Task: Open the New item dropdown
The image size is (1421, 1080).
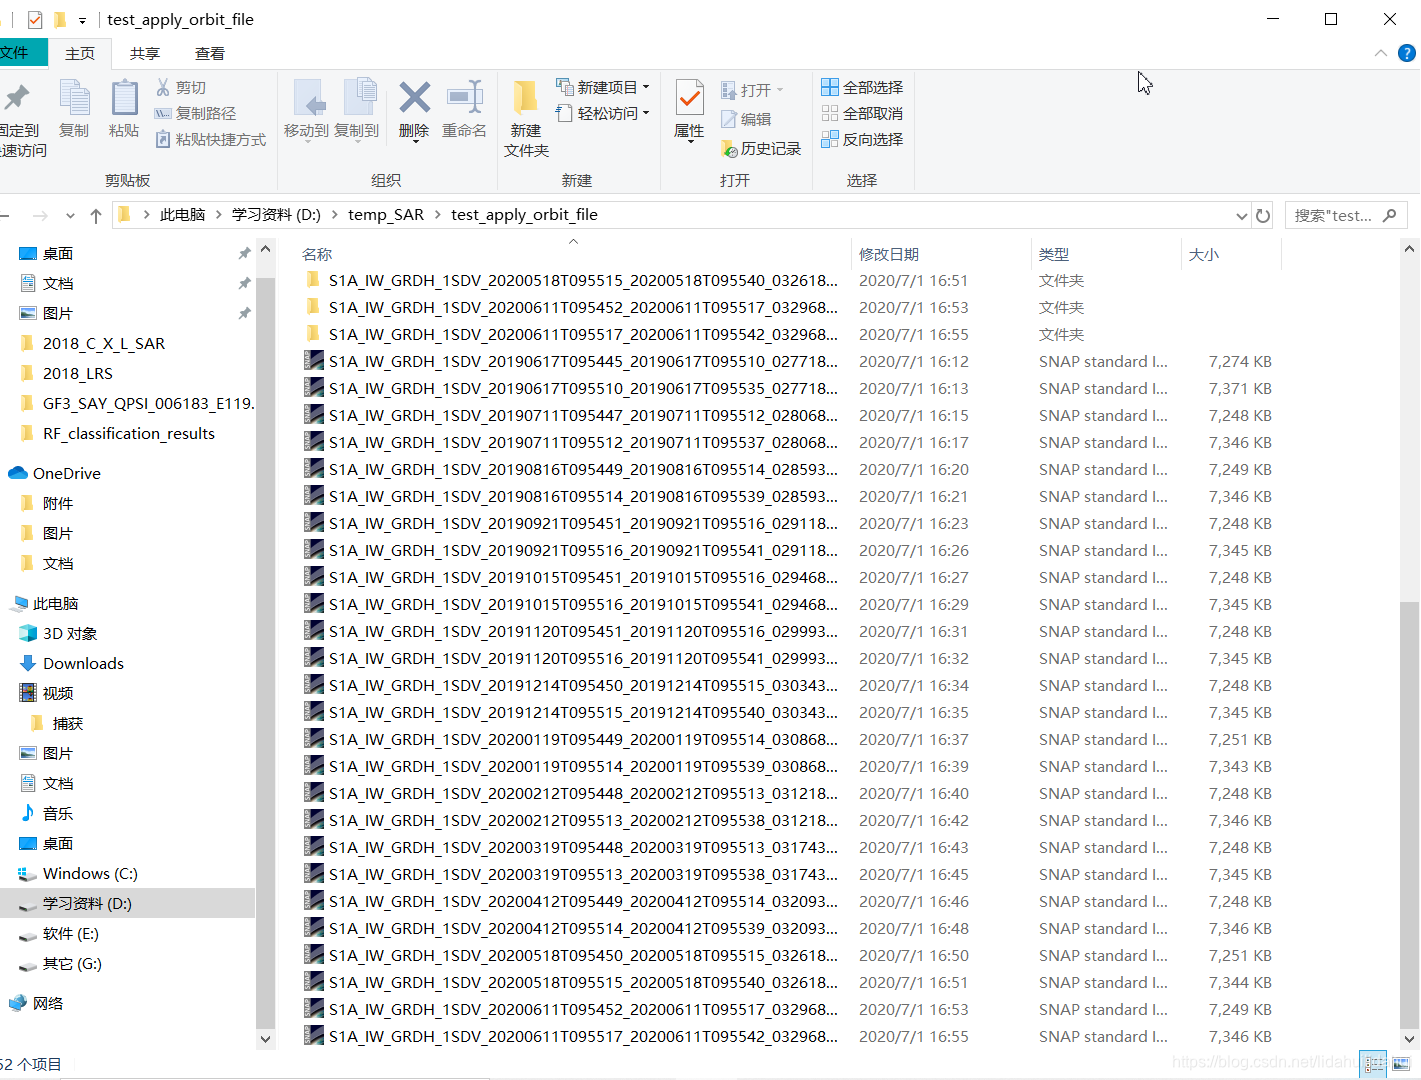Action: click(x=602, y=87)
